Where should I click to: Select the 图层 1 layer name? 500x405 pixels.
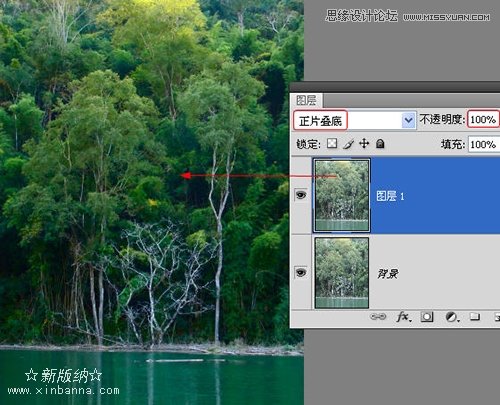[390, 196]
